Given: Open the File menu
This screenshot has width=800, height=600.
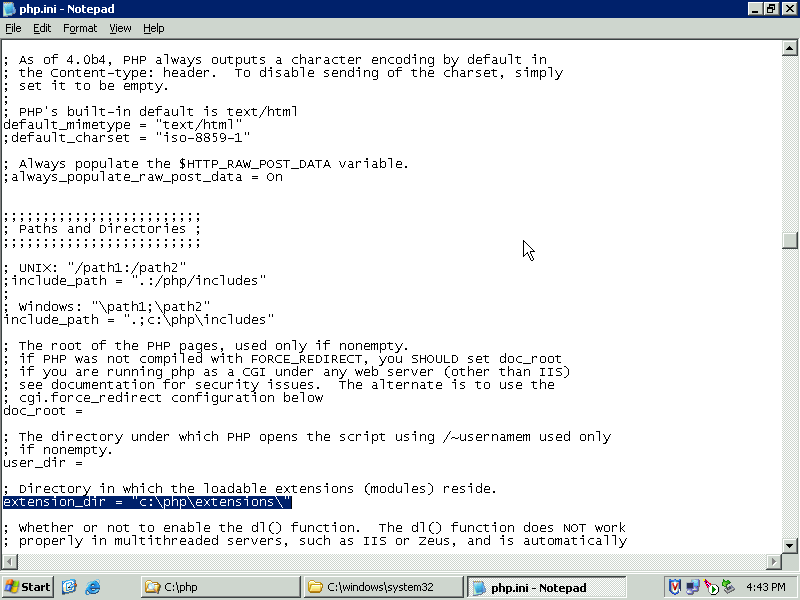Looking at the screenshot, I should click(13, 28).
